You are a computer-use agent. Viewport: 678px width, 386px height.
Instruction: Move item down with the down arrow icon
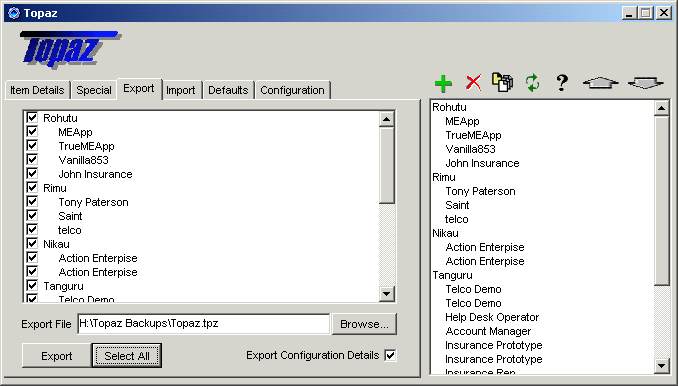645,82
